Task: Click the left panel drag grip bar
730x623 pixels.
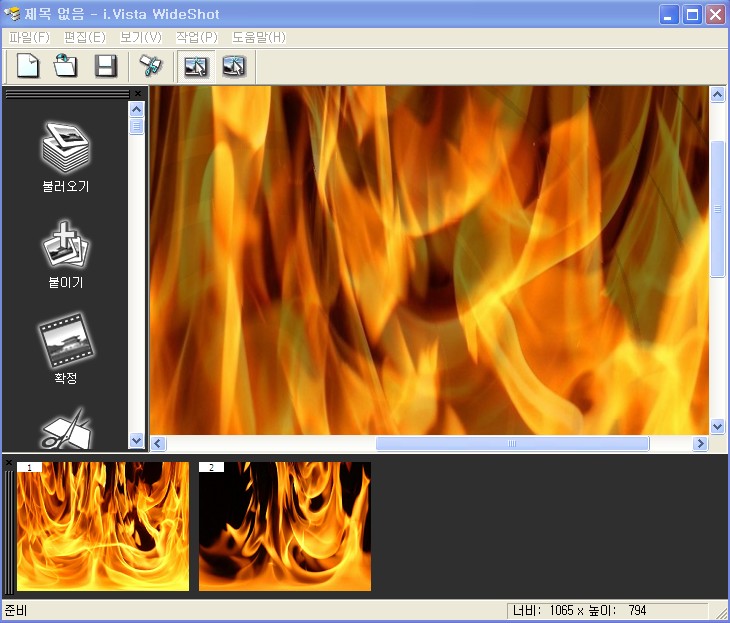Action: 68,94
